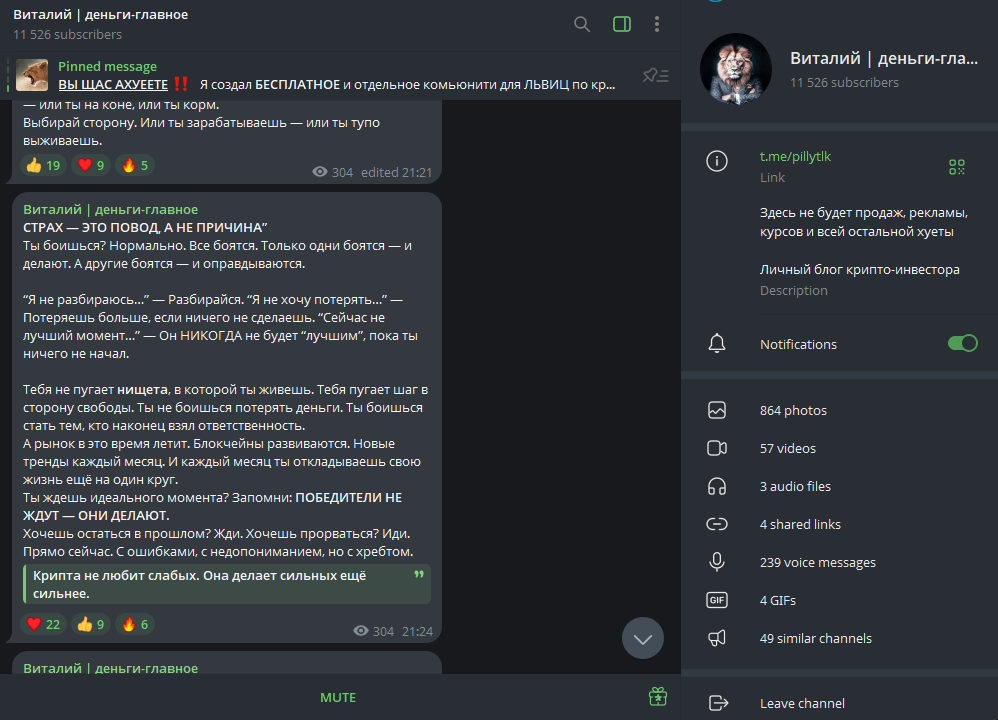Expand 49 similar channels

pos(815,638)
